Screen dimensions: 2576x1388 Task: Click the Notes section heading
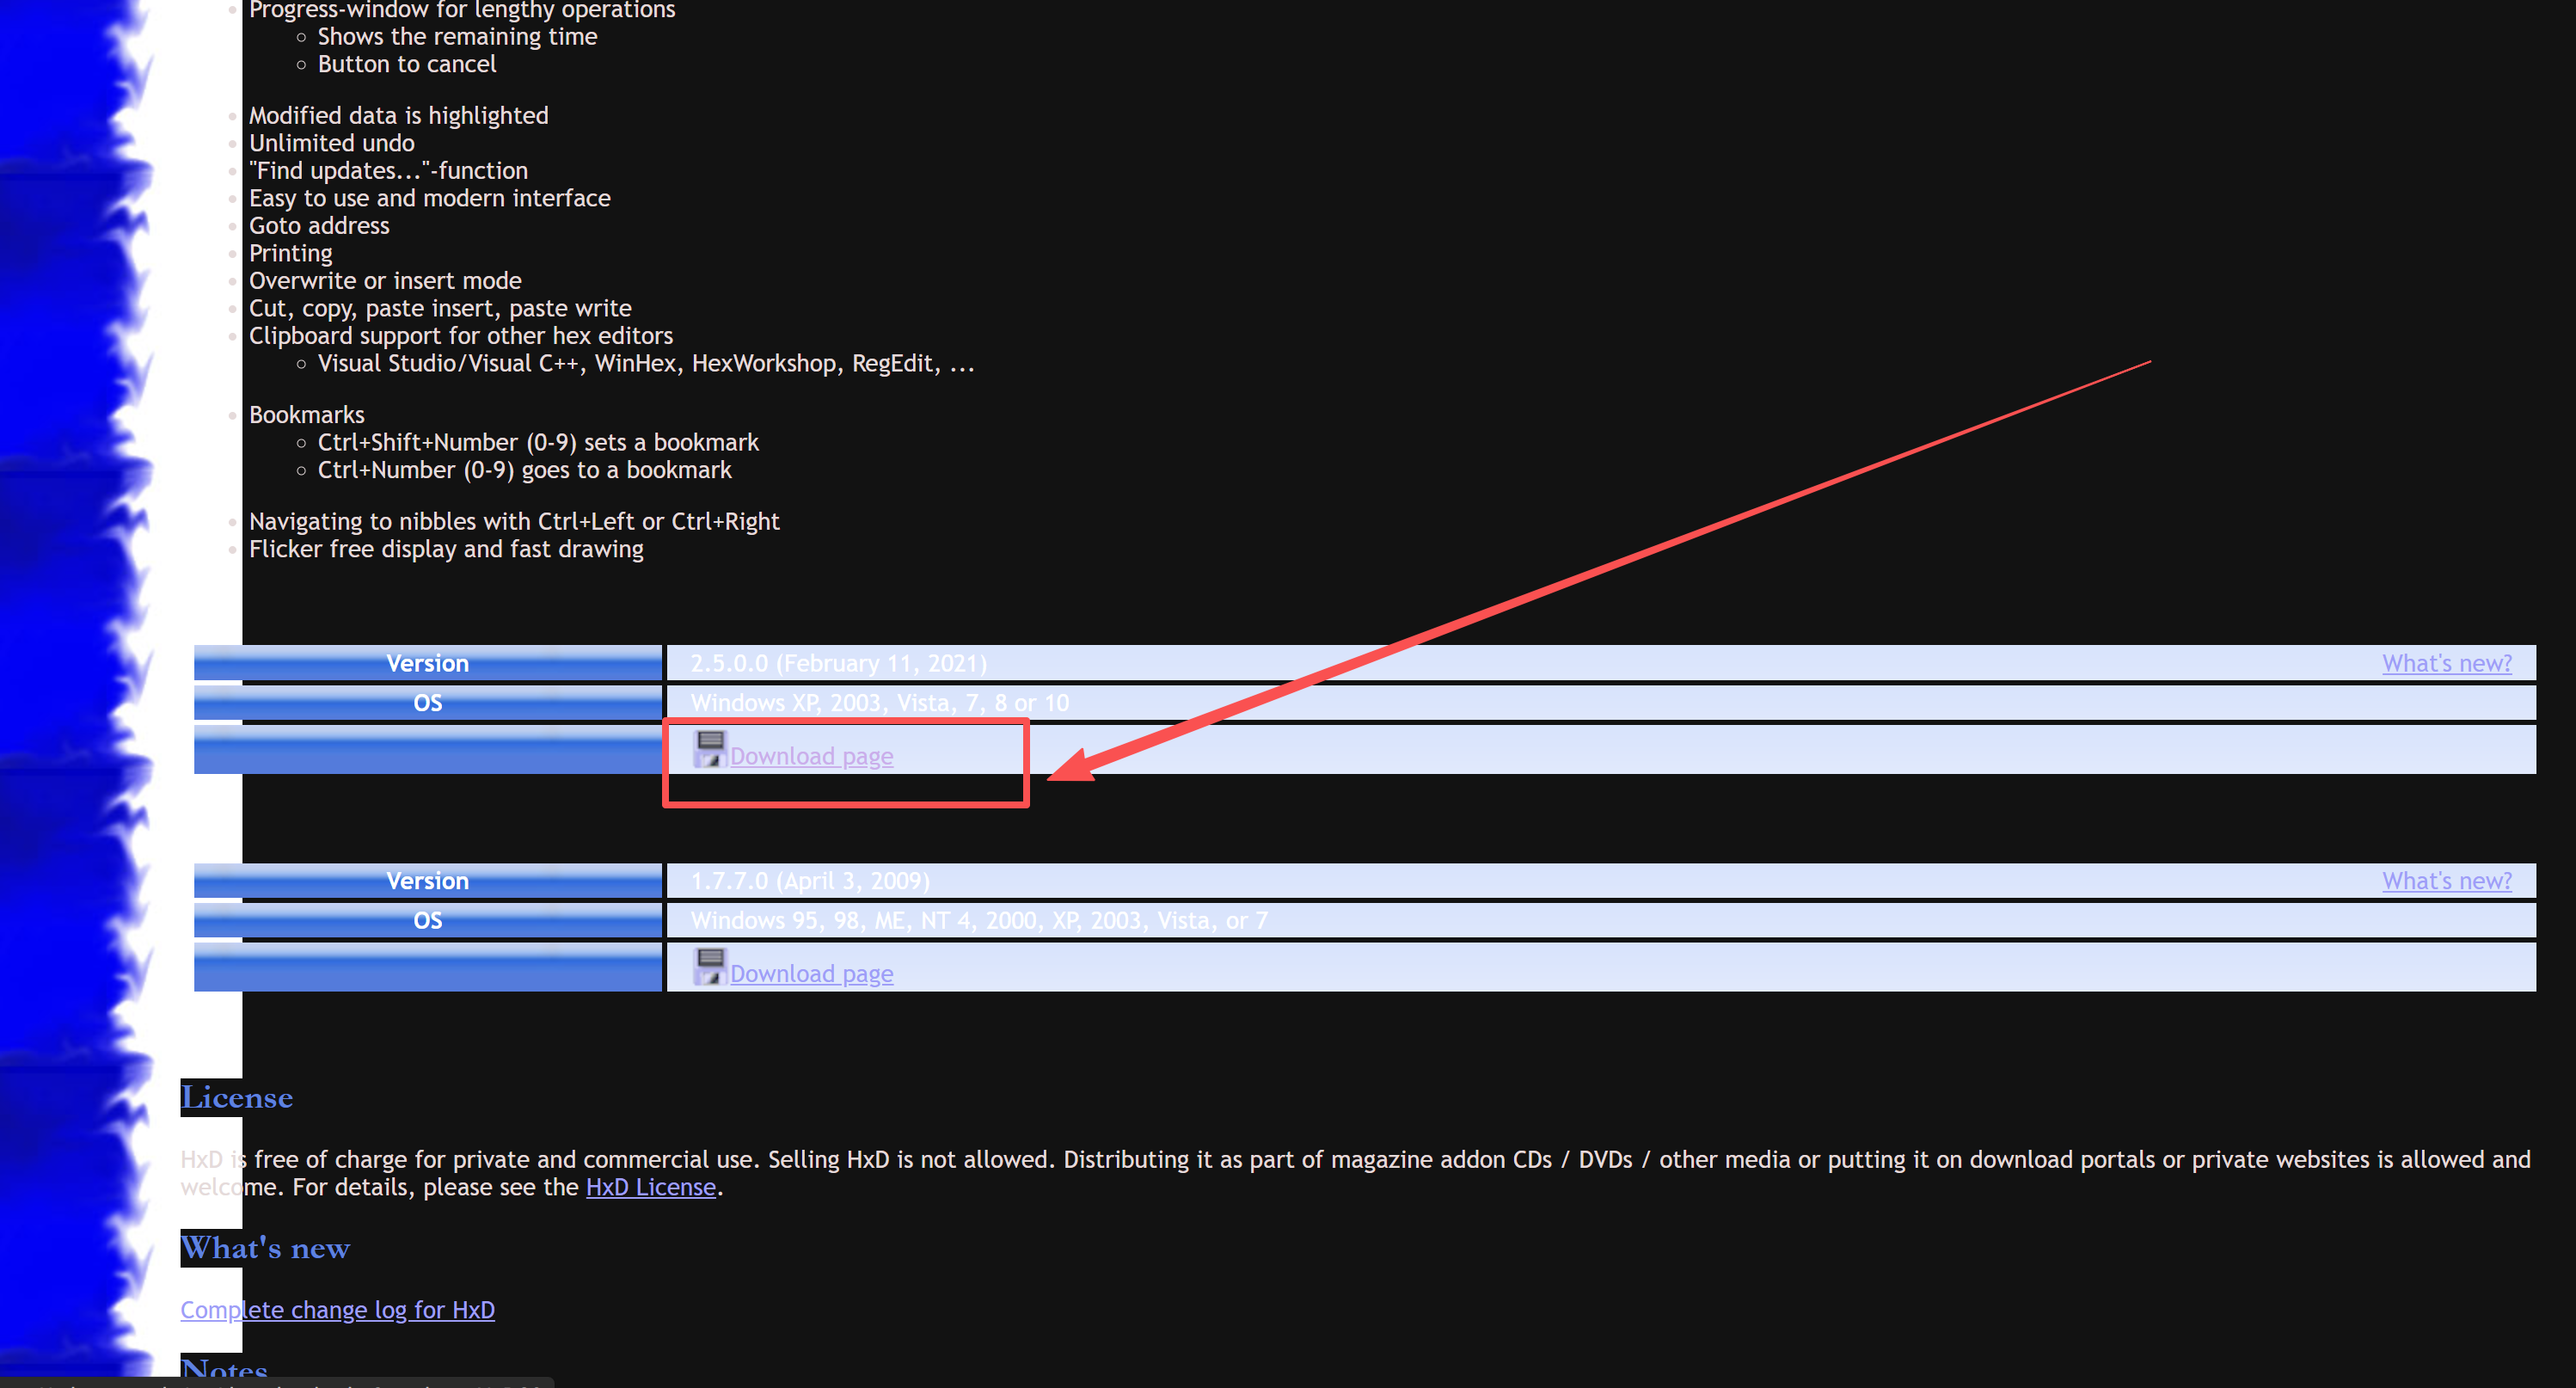tap(224, 1368)
